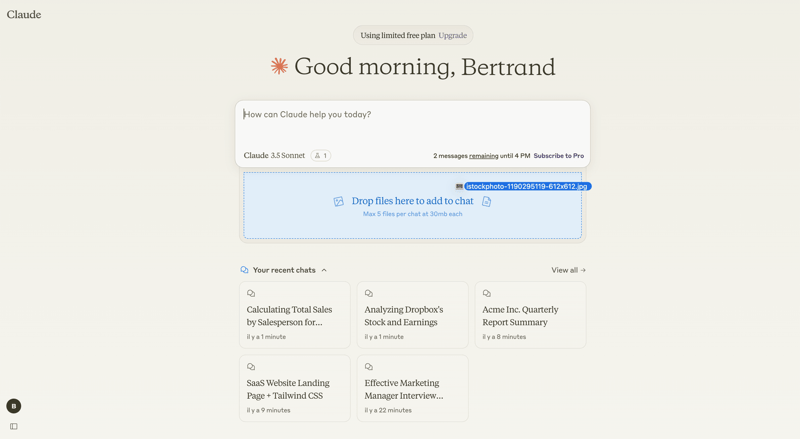Click the 'il y a 22 minutes' timestamp
Image resolution: width=800 pixels, height=439 pixels.
388,410
